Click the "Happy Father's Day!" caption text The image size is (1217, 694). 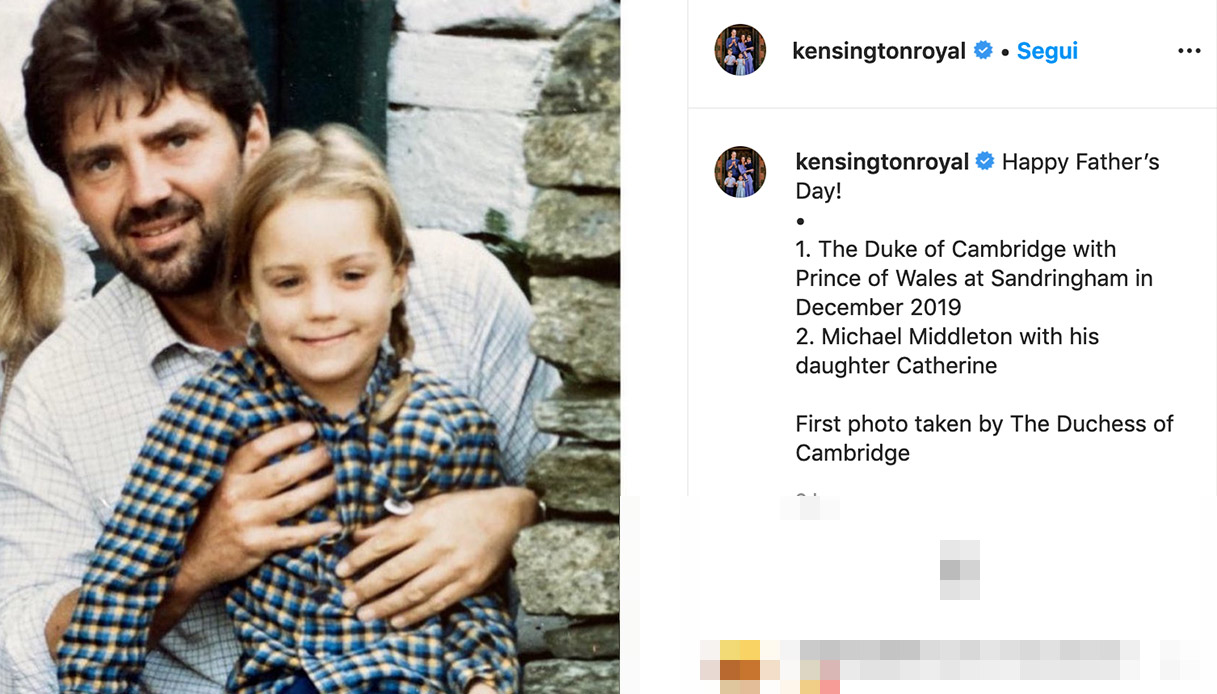tap(1080, 162)
